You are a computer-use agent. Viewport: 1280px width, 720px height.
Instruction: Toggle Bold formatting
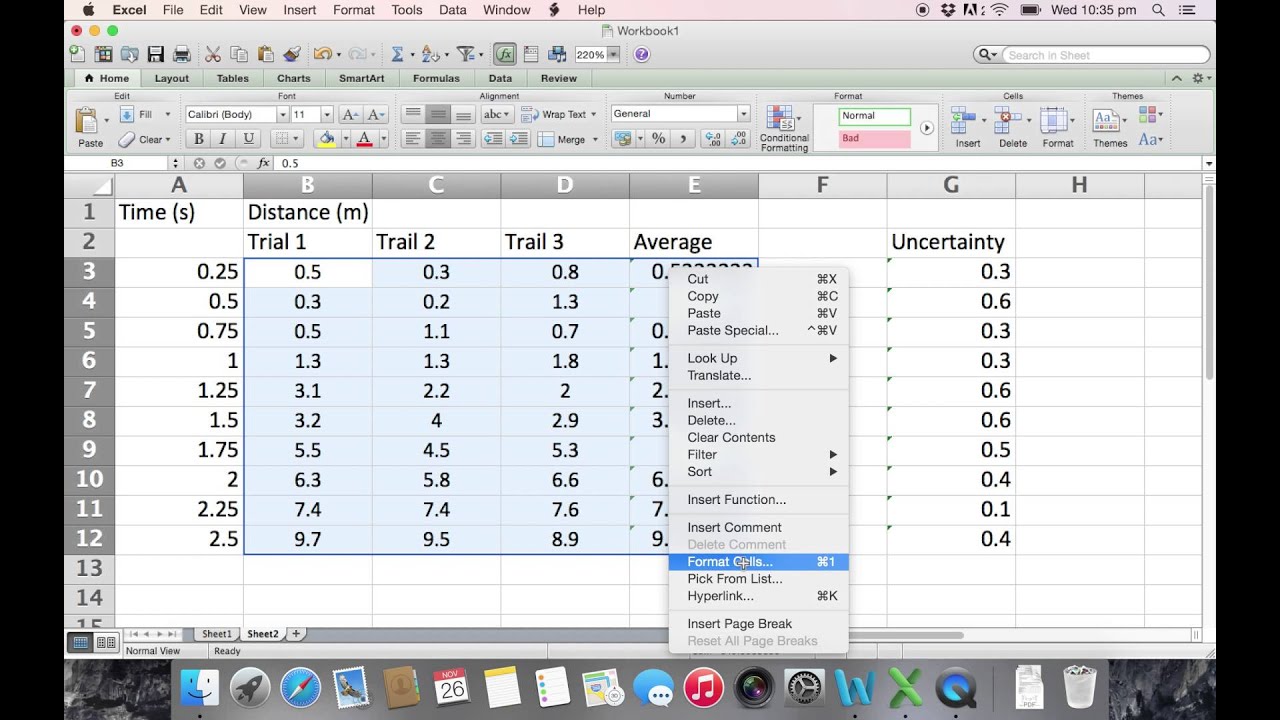click(x=198, y=139)
